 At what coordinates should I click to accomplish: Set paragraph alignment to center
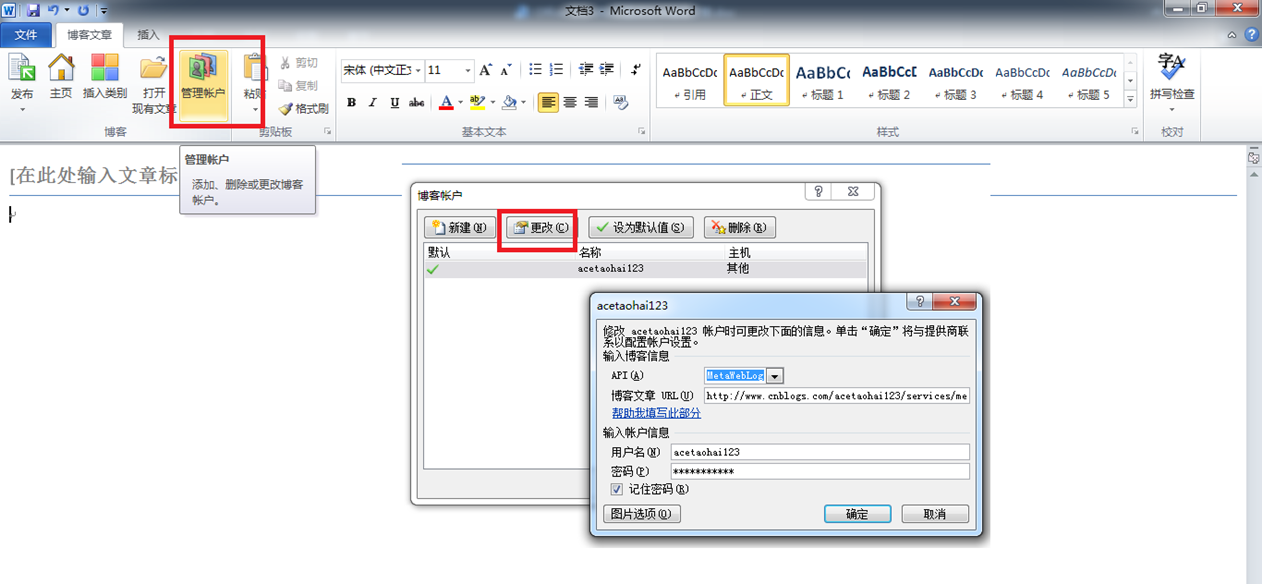[x=570, y=102]
